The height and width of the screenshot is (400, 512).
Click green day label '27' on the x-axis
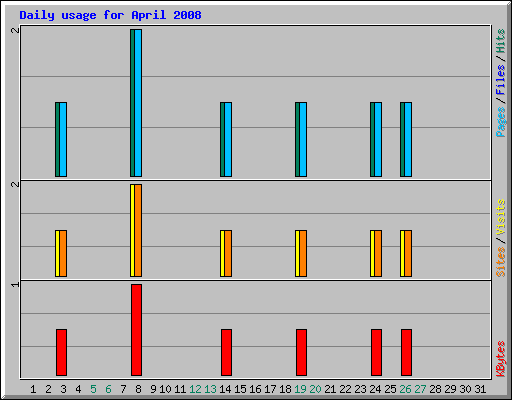(420, 389)
